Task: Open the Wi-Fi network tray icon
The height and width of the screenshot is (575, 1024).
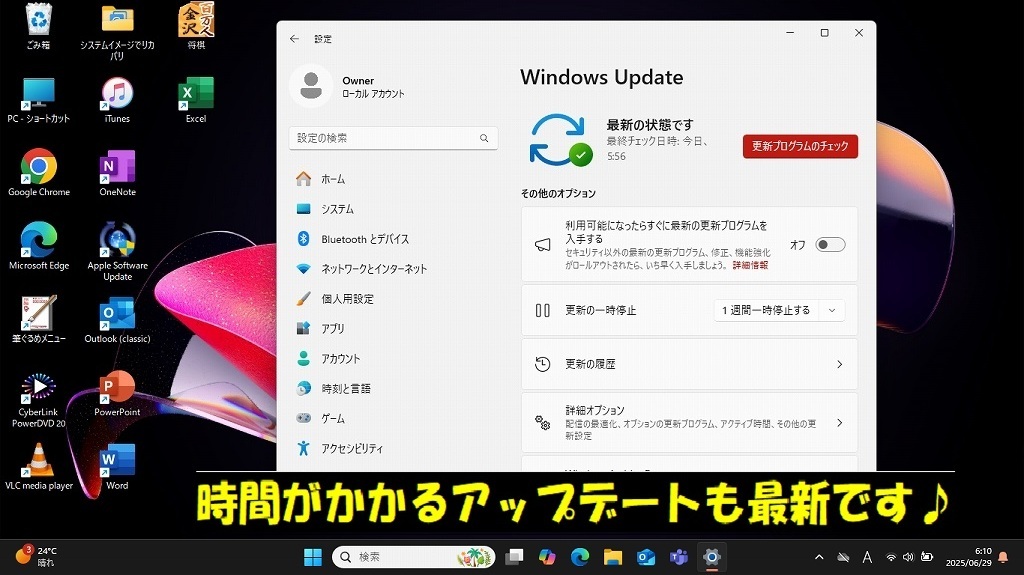Action: [x=891, y=557]
